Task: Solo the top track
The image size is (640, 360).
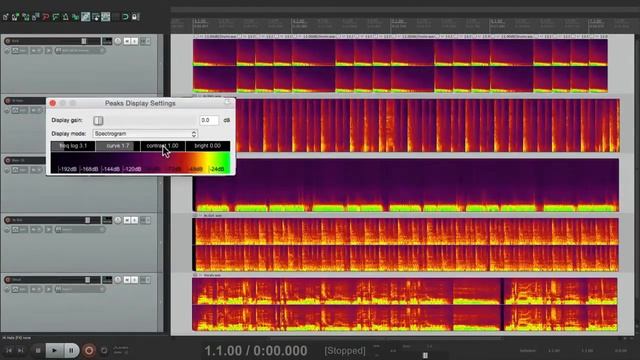Action: (x=135, y=41)
